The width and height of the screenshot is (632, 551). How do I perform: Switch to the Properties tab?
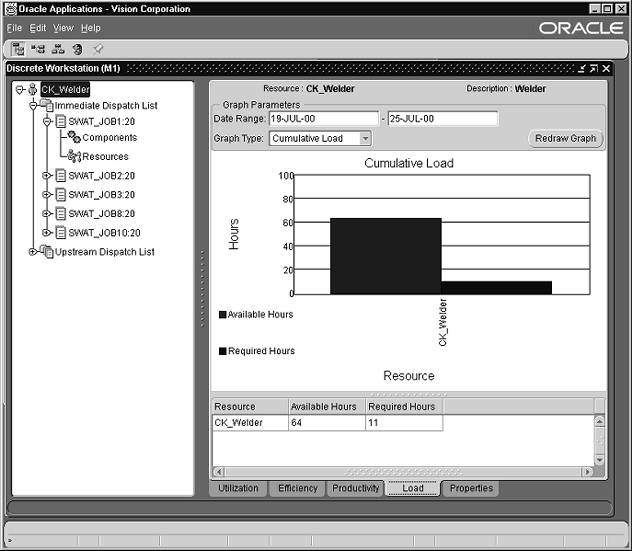pos(471,488)
